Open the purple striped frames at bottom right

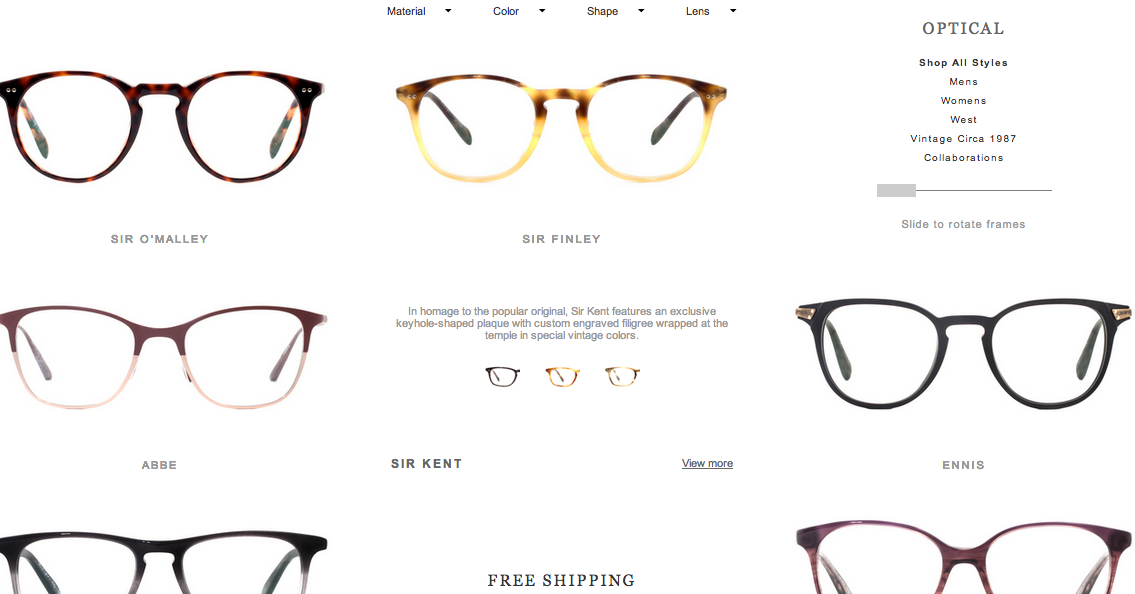pos(963,557)
